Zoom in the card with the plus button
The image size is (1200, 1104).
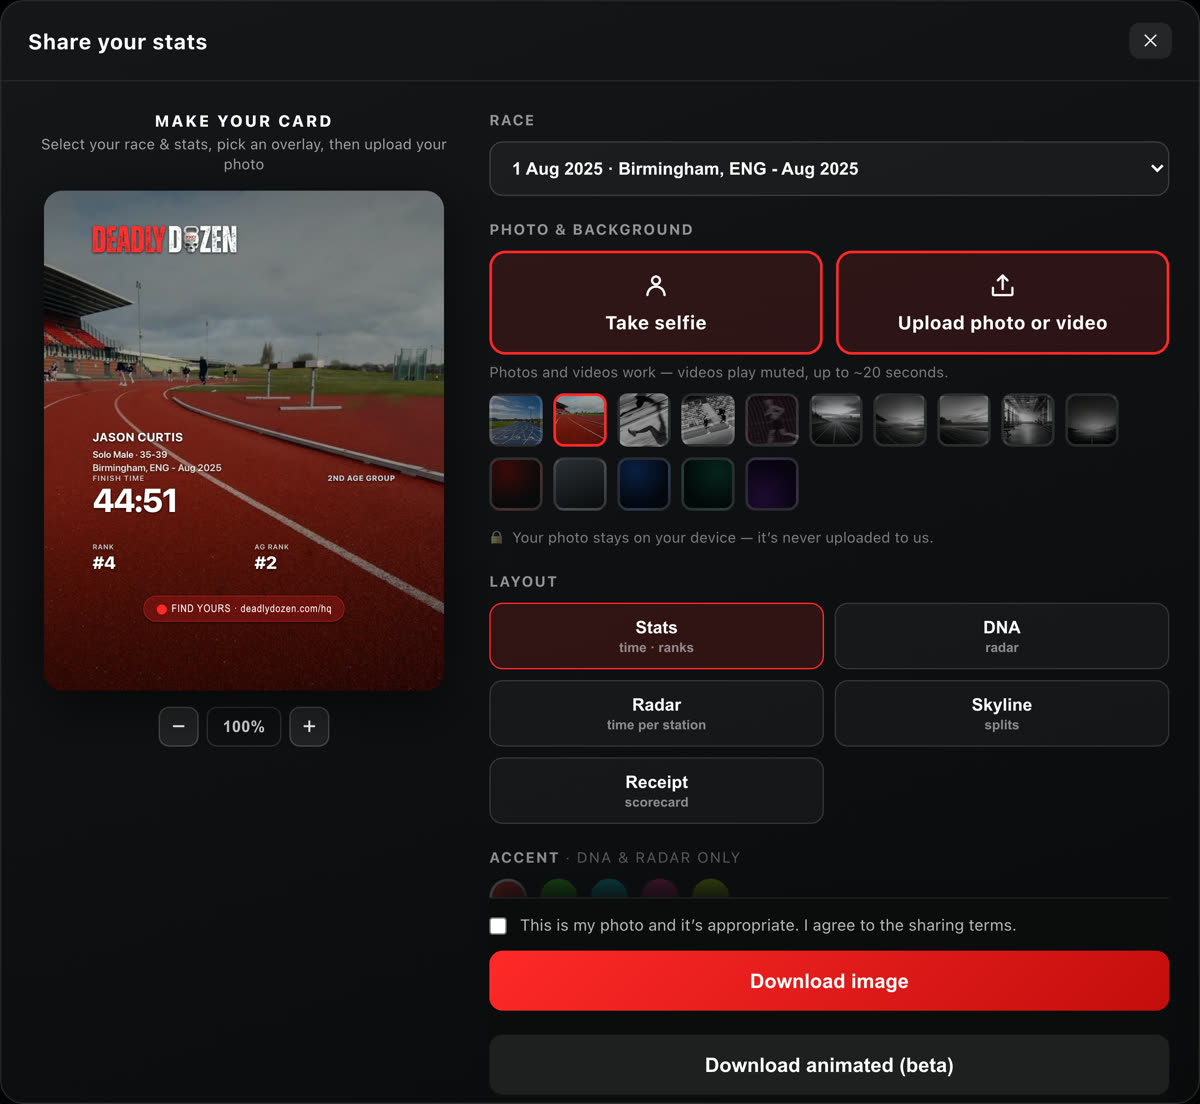point(309,727)
